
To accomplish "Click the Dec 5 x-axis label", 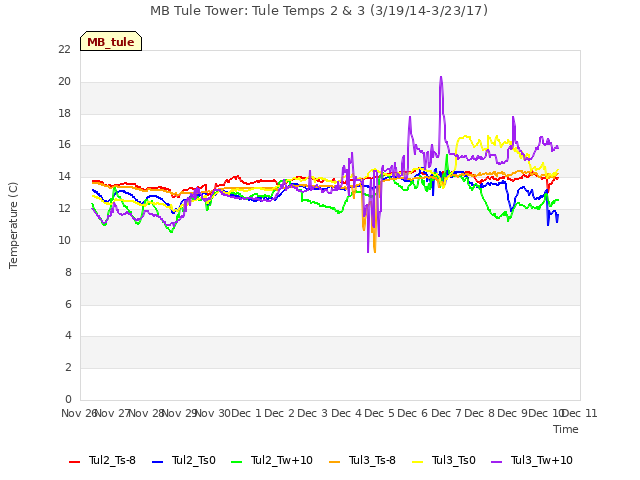I will 380,413.
